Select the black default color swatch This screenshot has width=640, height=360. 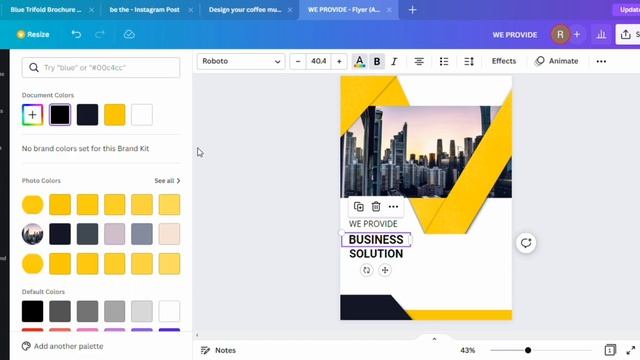pos(33,311)
